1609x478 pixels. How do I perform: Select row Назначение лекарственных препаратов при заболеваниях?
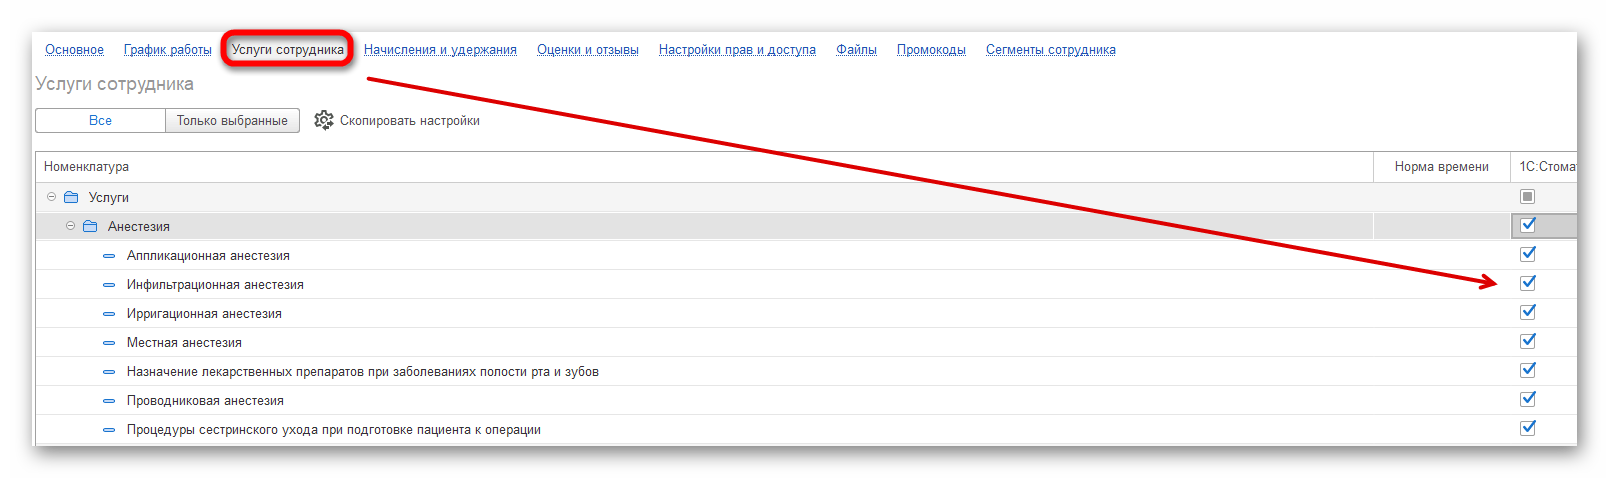click(806, 372)
